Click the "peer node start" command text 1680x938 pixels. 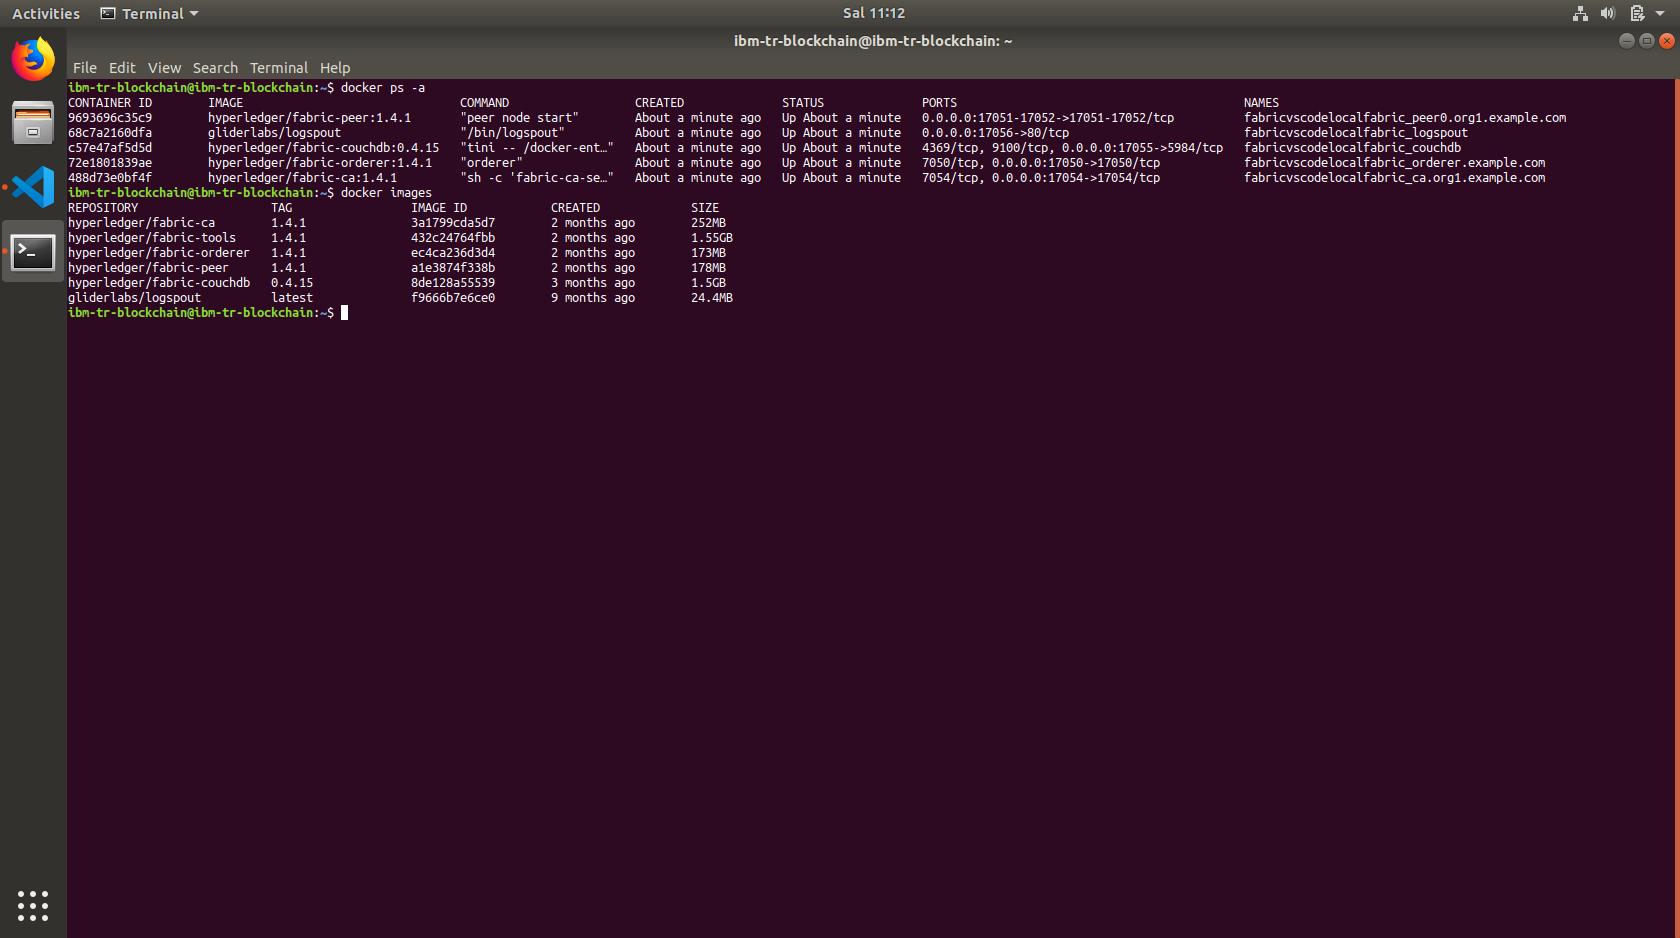(519, 118)
